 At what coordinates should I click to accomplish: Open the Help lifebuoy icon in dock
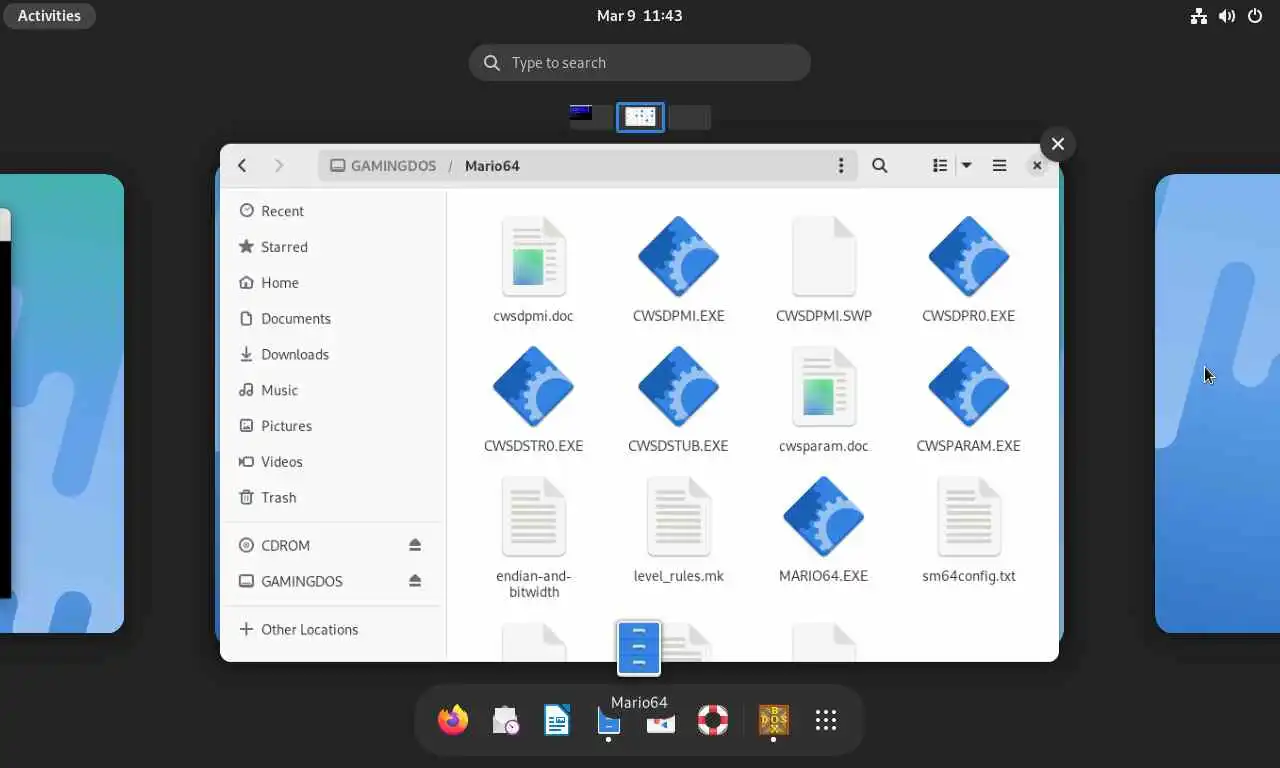(x=713, y=720)
